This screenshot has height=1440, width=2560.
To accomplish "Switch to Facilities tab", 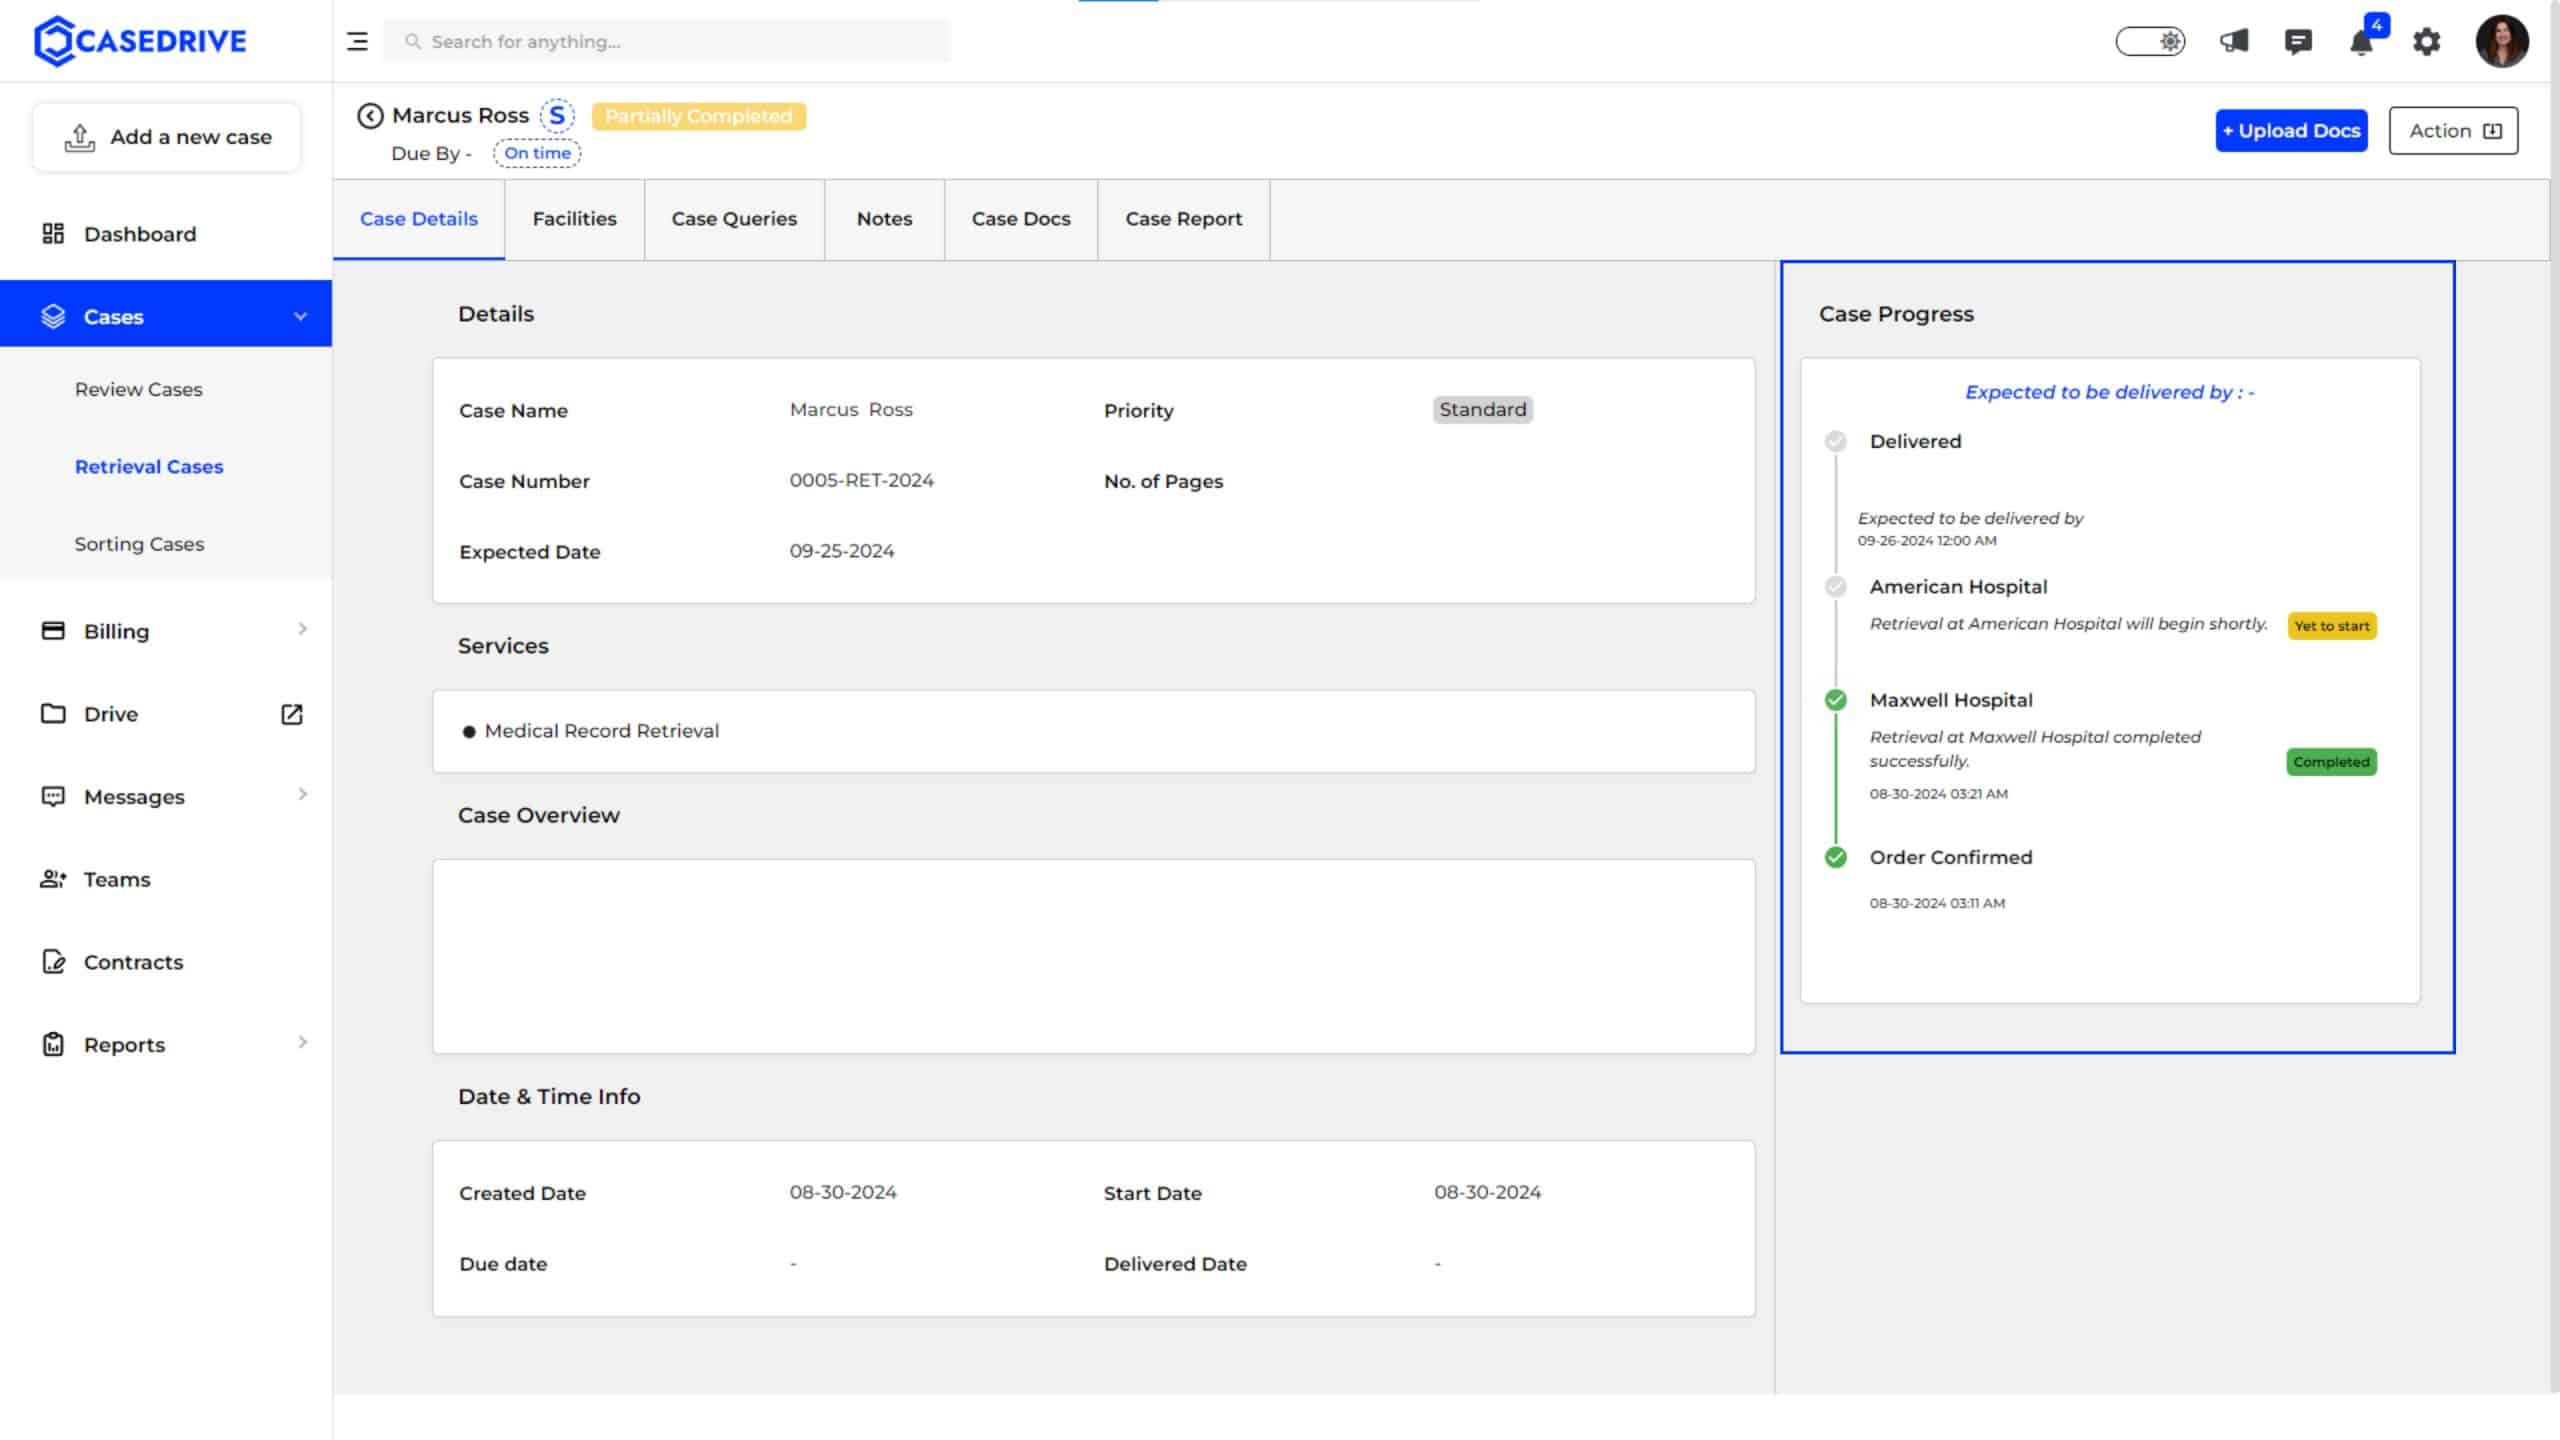I will tap(575, 219).
